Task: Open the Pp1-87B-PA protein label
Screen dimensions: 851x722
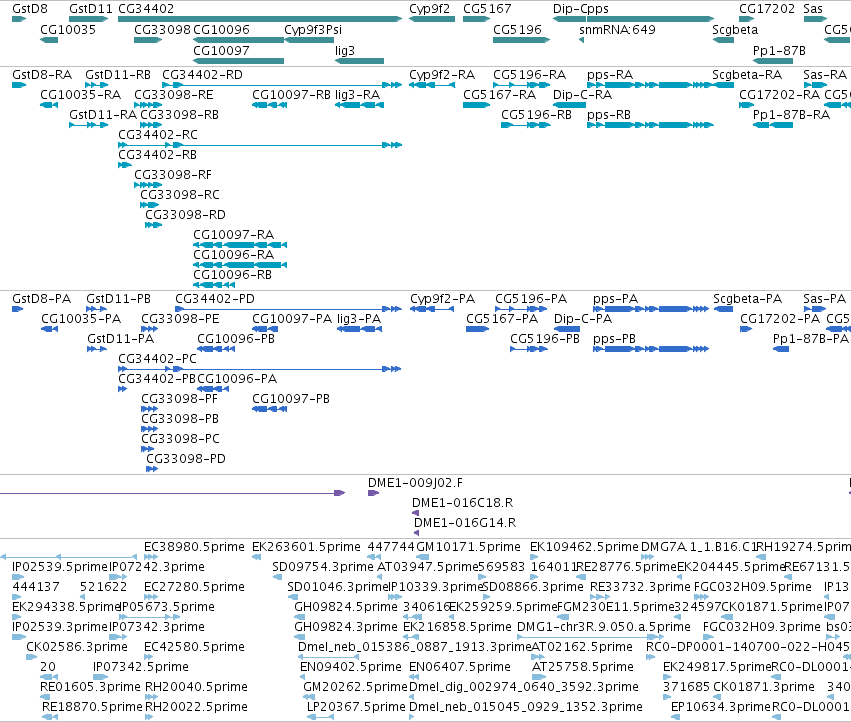Action: [810, 339]
